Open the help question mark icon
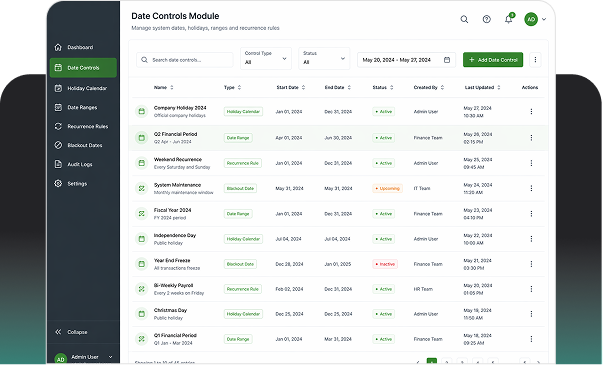 [x=486, y=19]
